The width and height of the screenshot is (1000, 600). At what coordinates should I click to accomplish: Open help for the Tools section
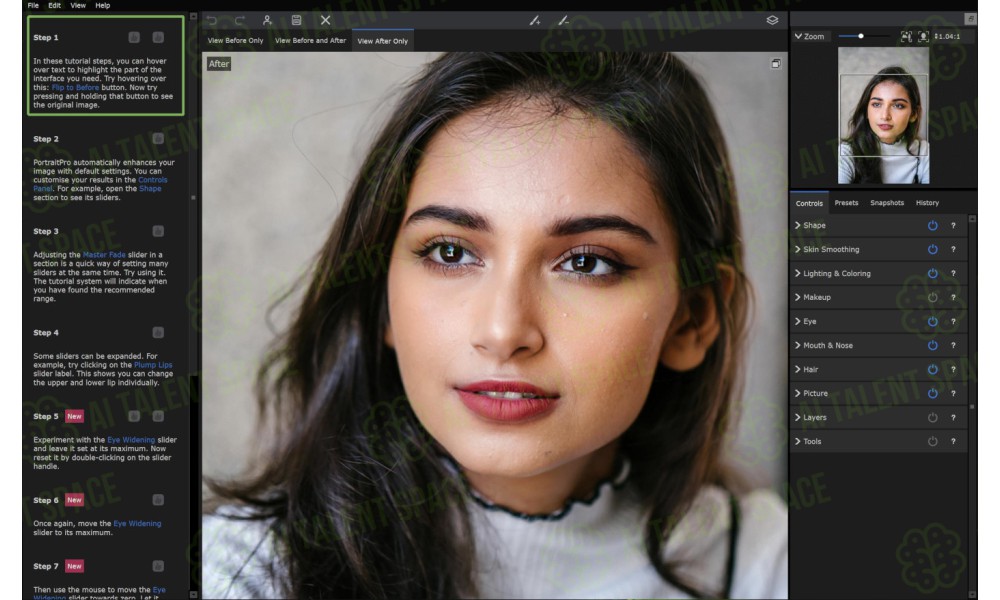point(953,441)
